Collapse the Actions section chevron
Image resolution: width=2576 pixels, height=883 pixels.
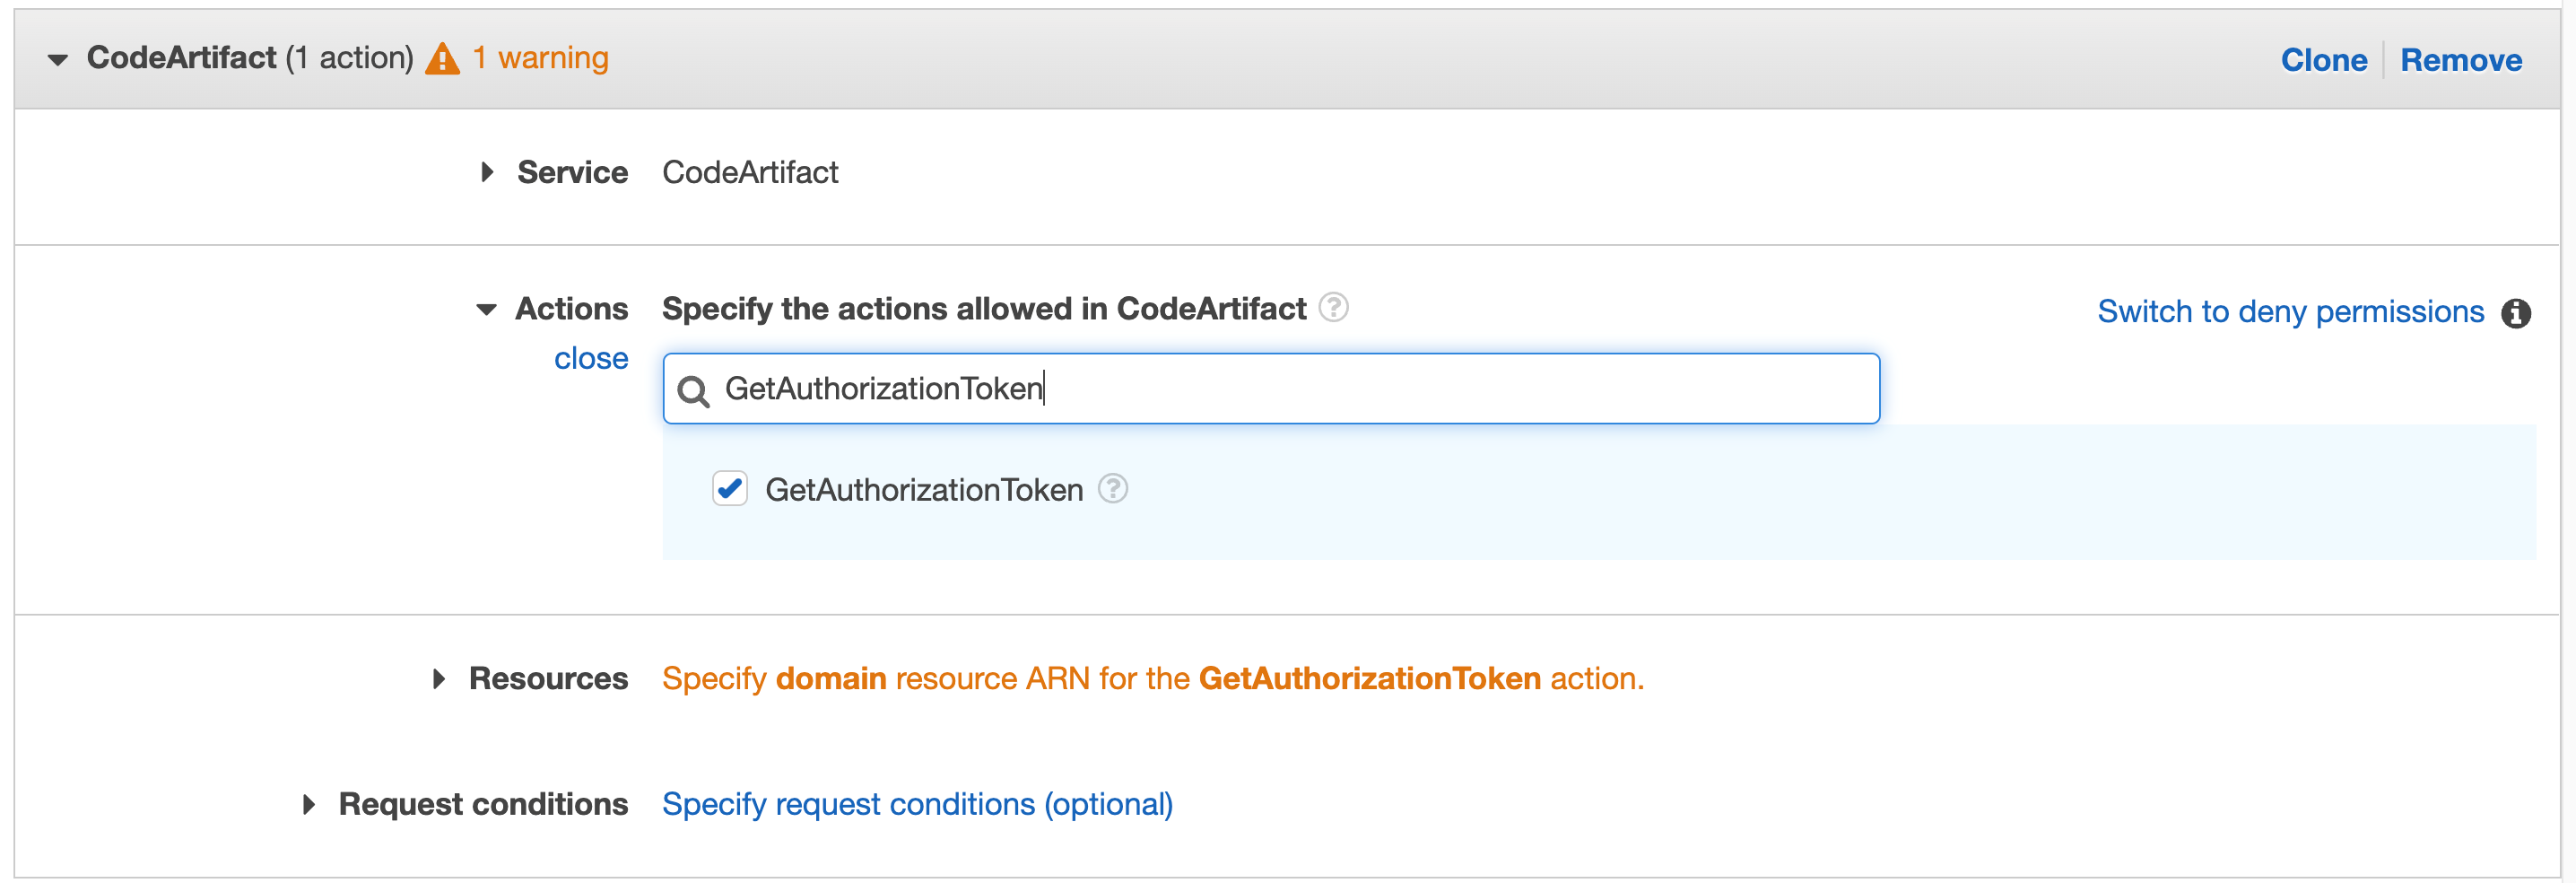click(x=487, y=310)
